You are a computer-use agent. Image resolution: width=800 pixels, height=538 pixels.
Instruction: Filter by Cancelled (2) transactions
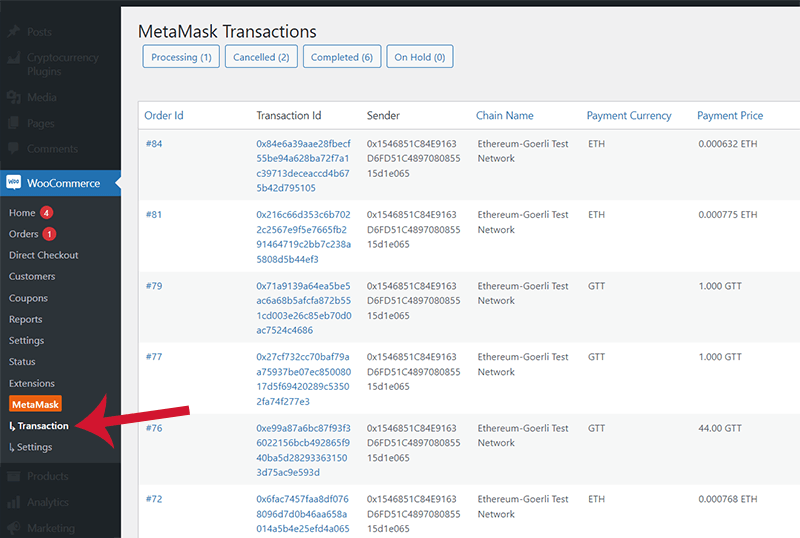pyautogui.click(x=261, y=57)
